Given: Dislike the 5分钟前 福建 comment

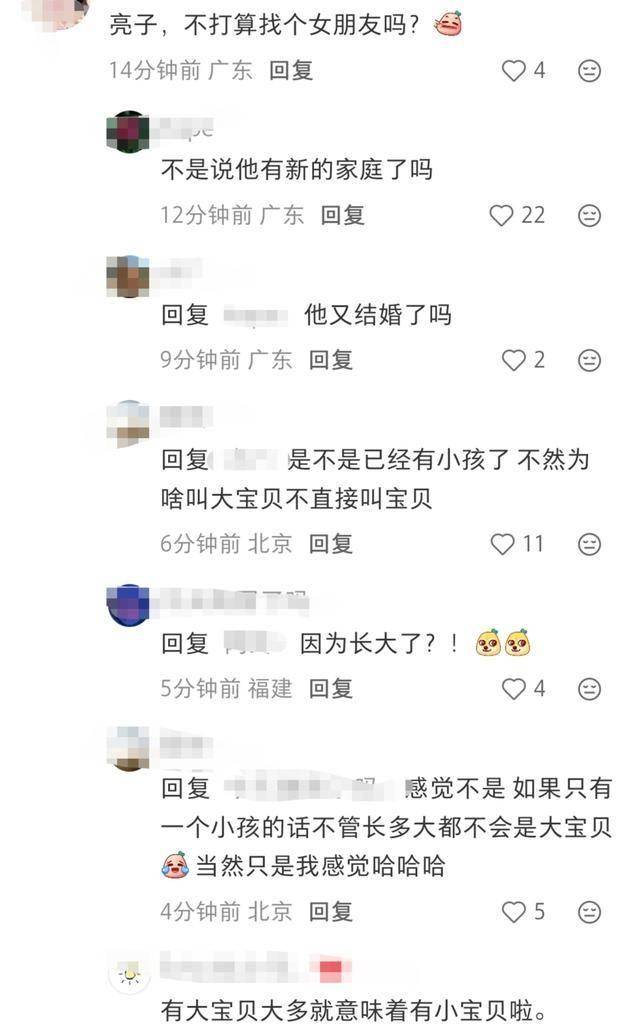Looking at the screenshot, I should (x=589, y=688).
